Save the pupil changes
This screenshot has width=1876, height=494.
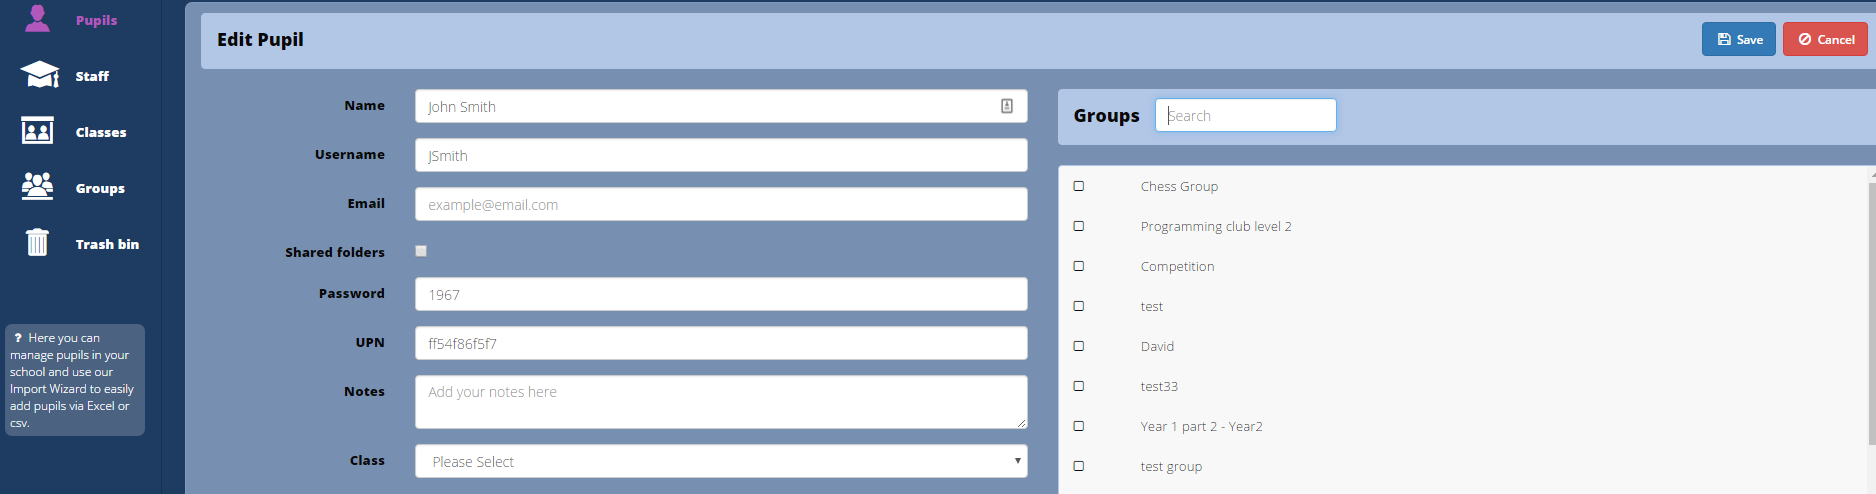[1738, 39]
